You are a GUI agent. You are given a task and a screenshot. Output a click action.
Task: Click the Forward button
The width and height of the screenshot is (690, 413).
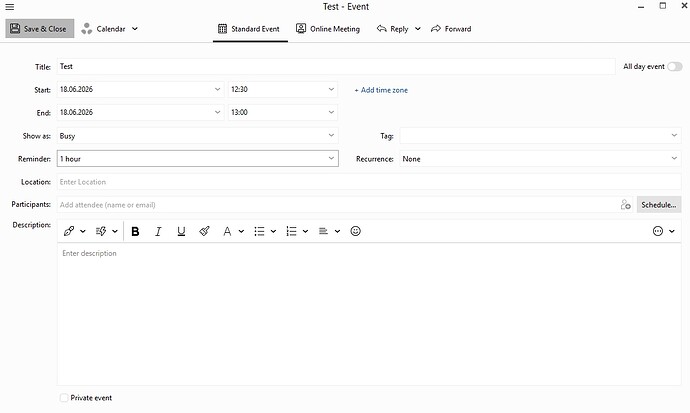(x=451, y=29)
